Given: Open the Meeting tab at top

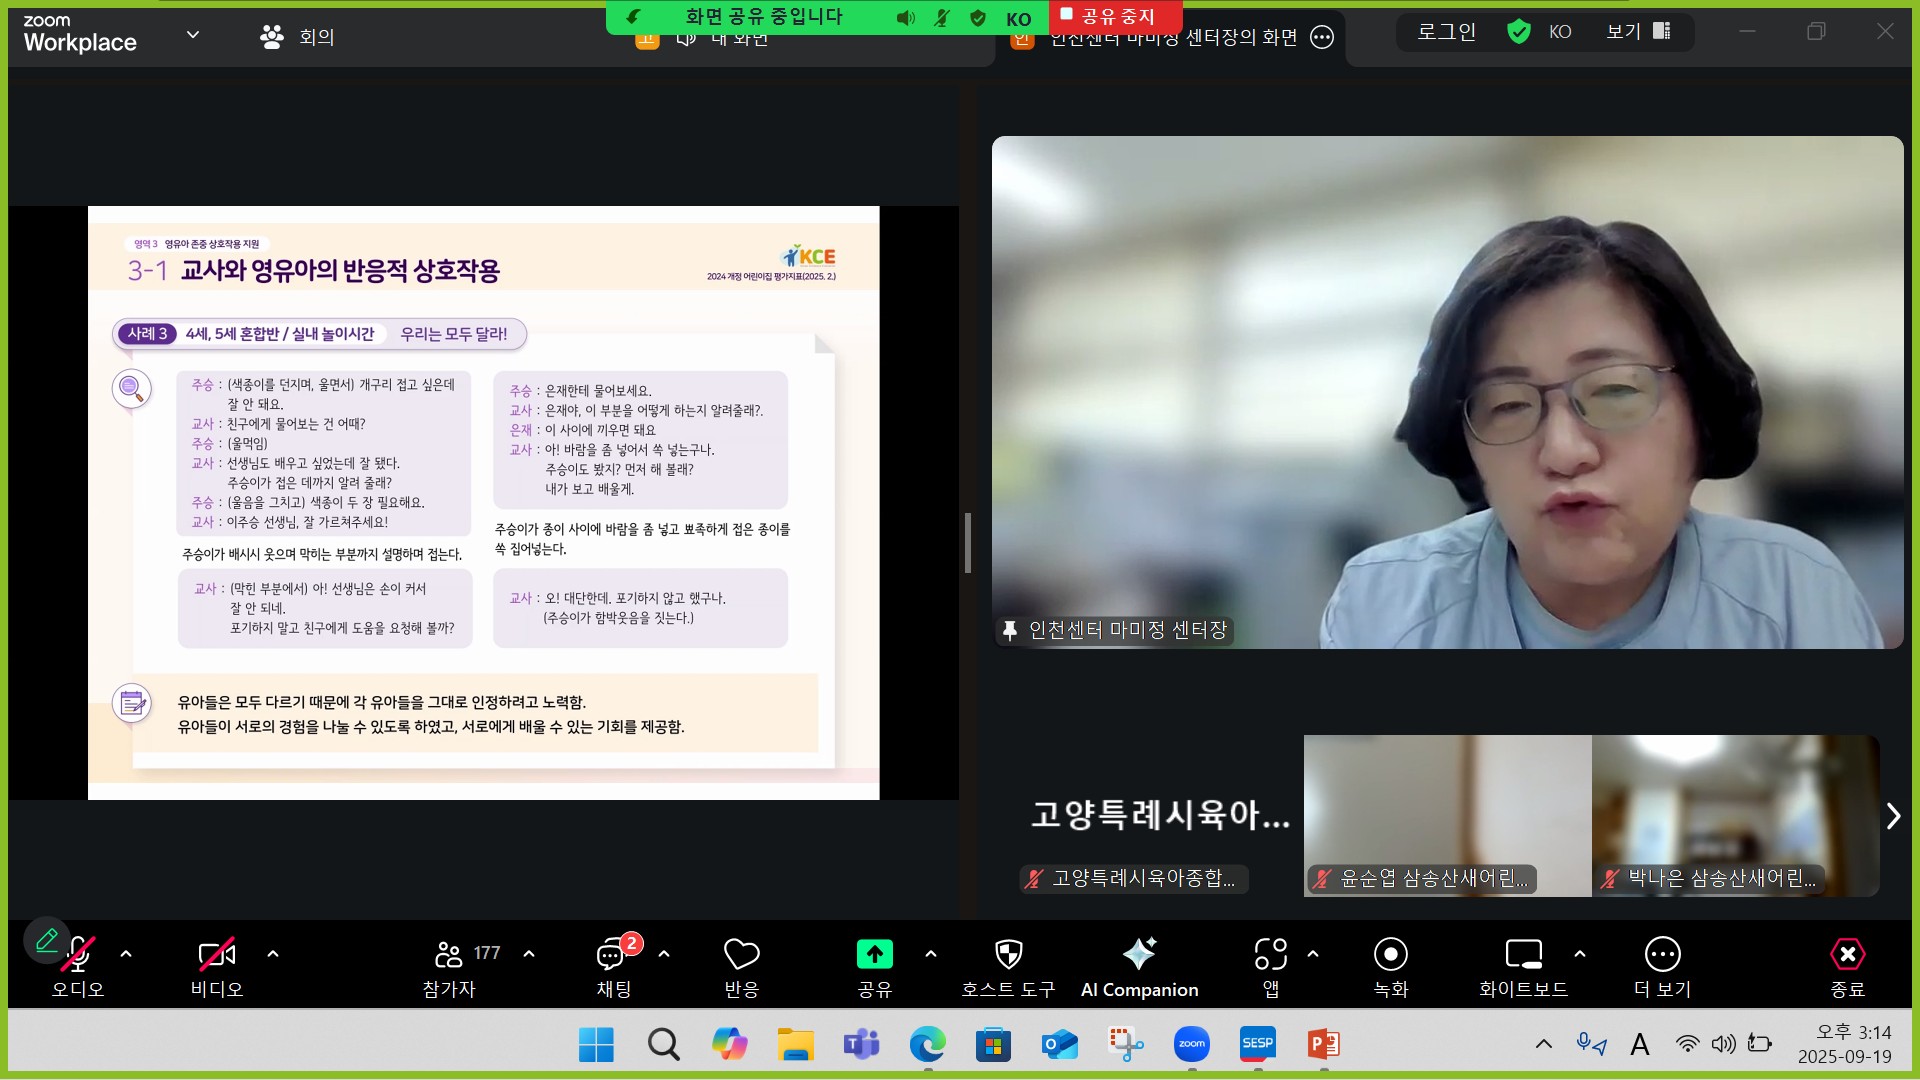Looking at the screenshot, I should click(x=298, y=37).
